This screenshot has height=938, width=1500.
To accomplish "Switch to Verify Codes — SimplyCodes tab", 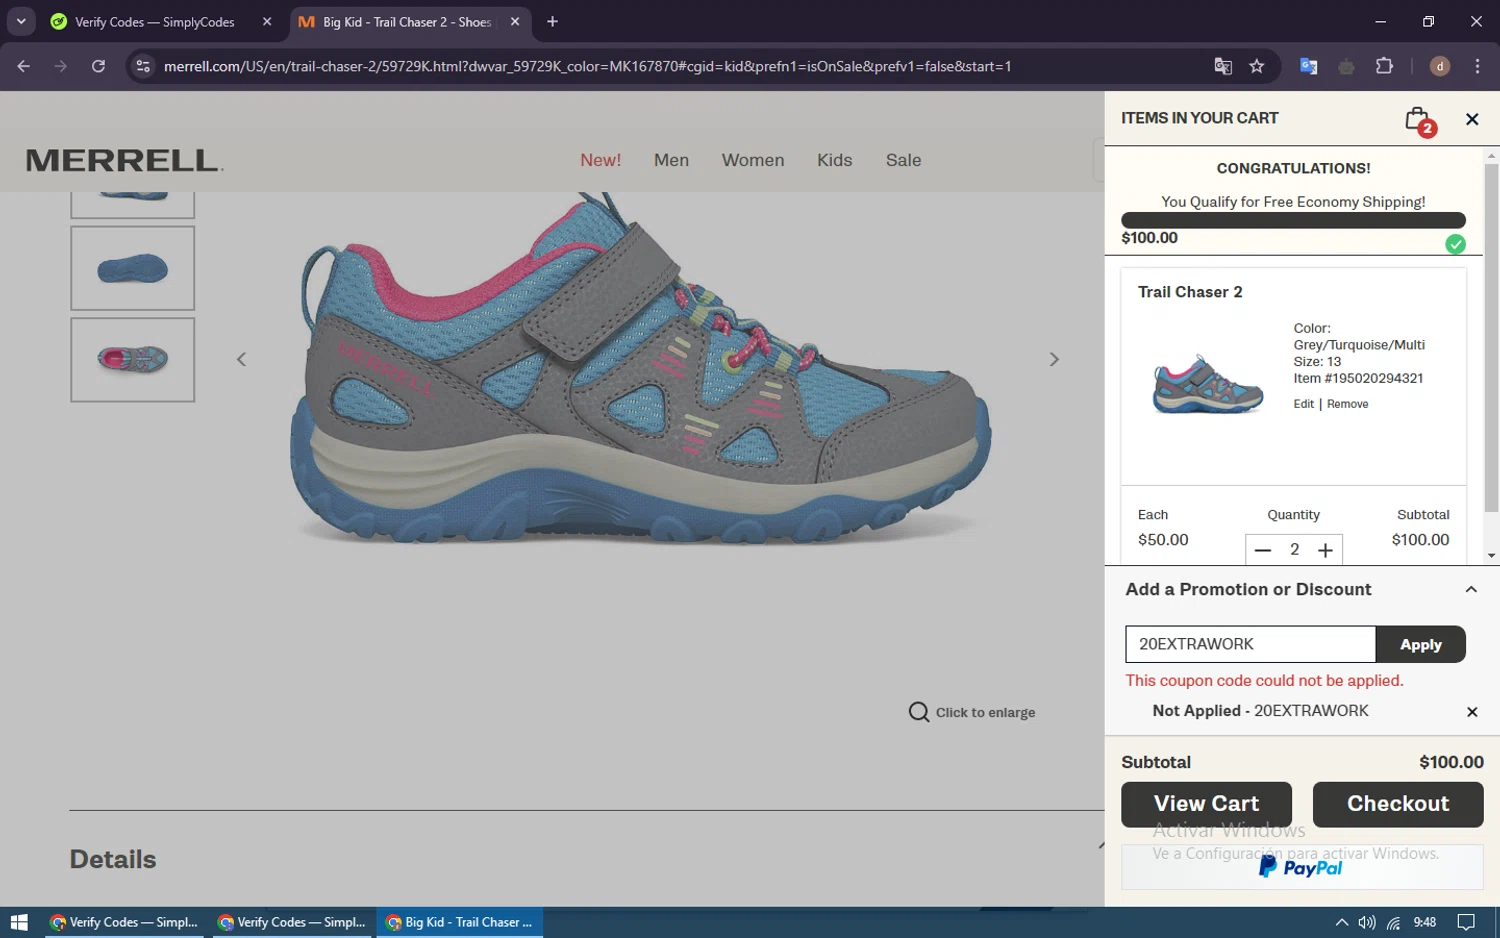I will click(x=154, y=22).
